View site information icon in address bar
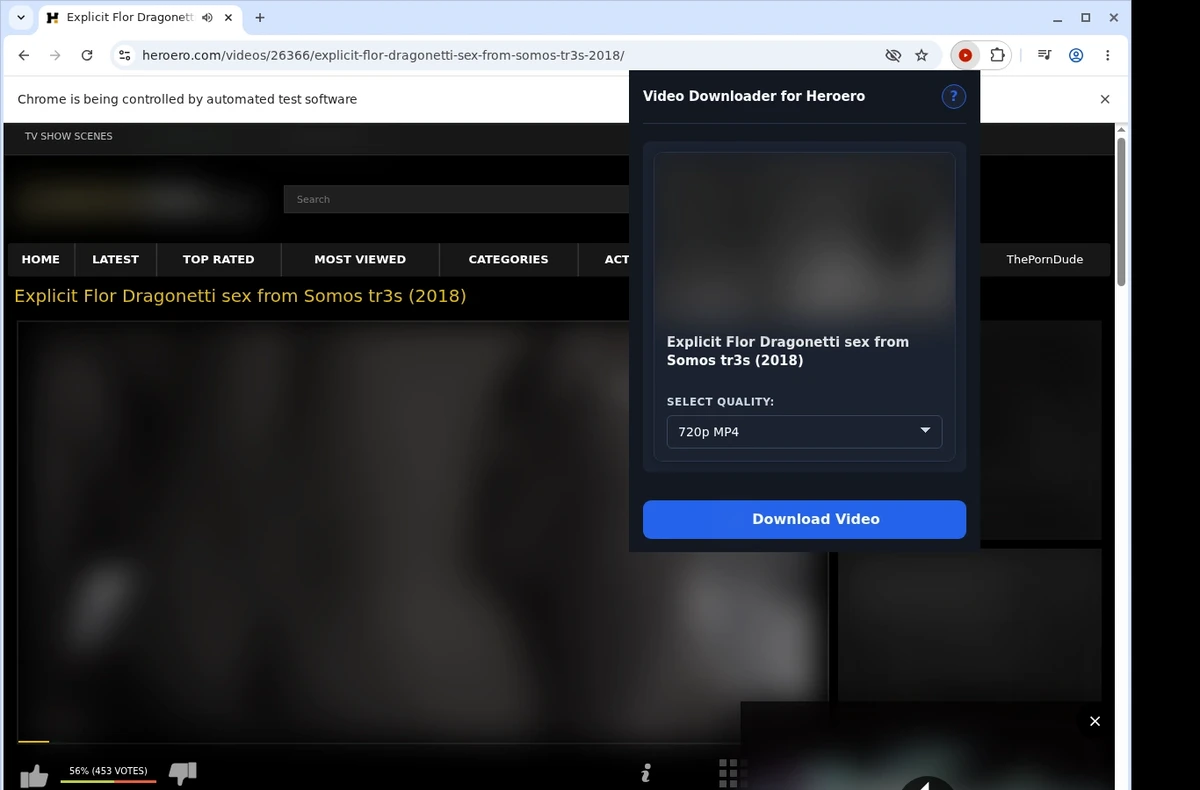The height and width of the screenshot is (790, 1200). pos(123,56)
